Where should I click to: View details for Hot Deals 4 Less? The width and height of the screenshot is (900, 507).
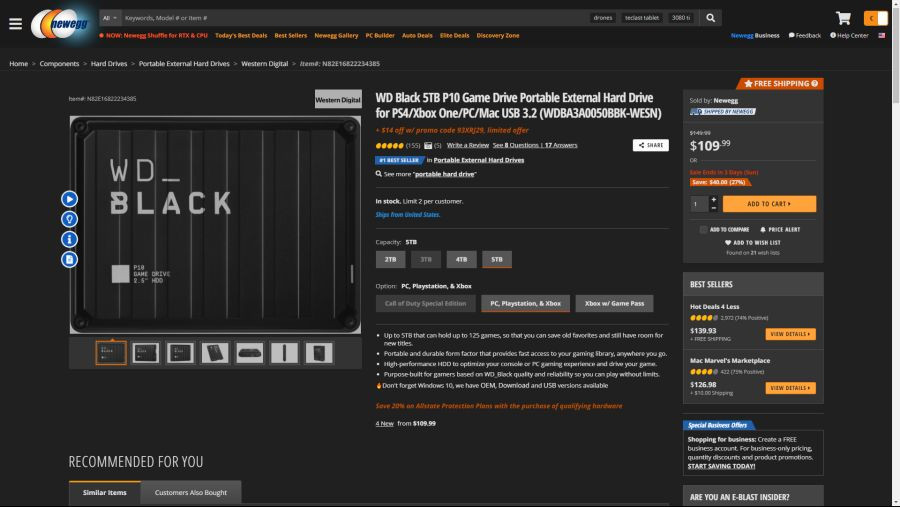[x=790, y=334]
